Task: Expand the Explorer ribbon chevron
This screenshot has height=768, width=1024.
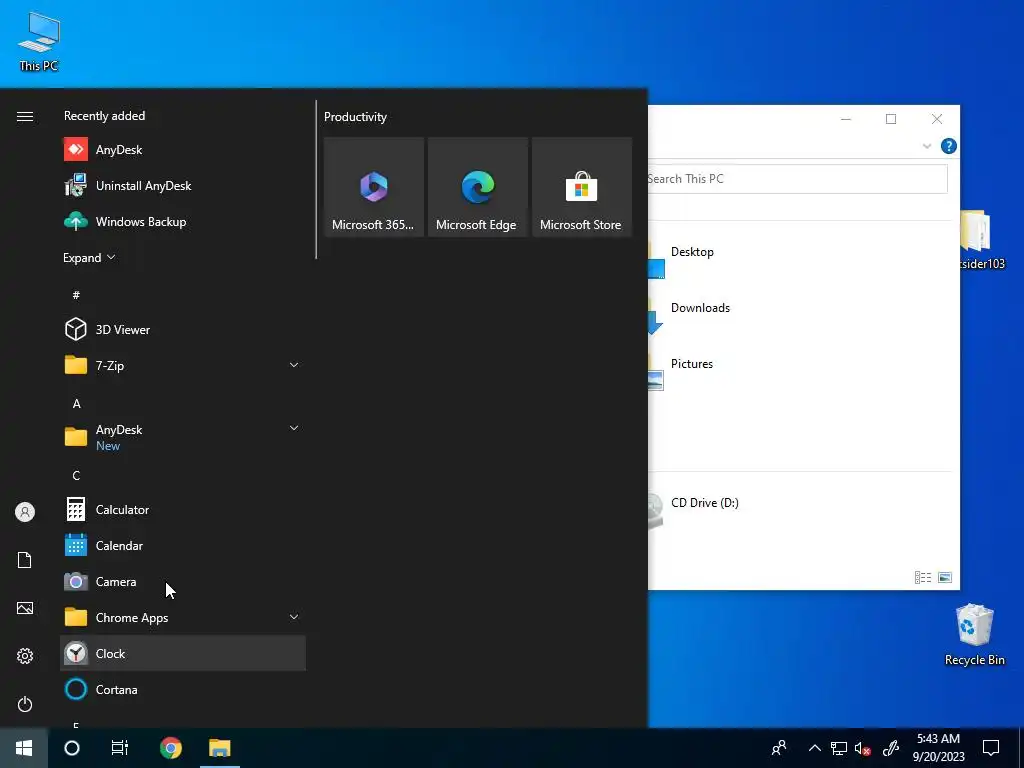Action: [926, 146]
